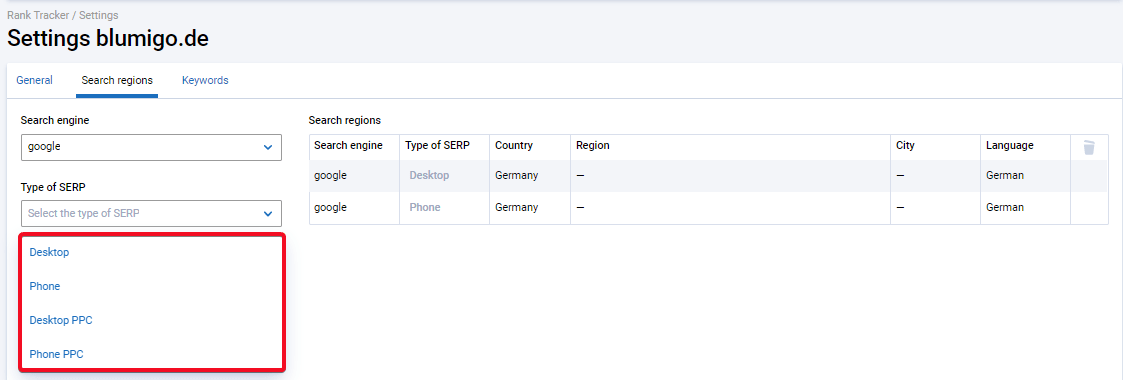Screen dimensions: 1123x380
Task: Click the City column header
Action: point(905,145)
